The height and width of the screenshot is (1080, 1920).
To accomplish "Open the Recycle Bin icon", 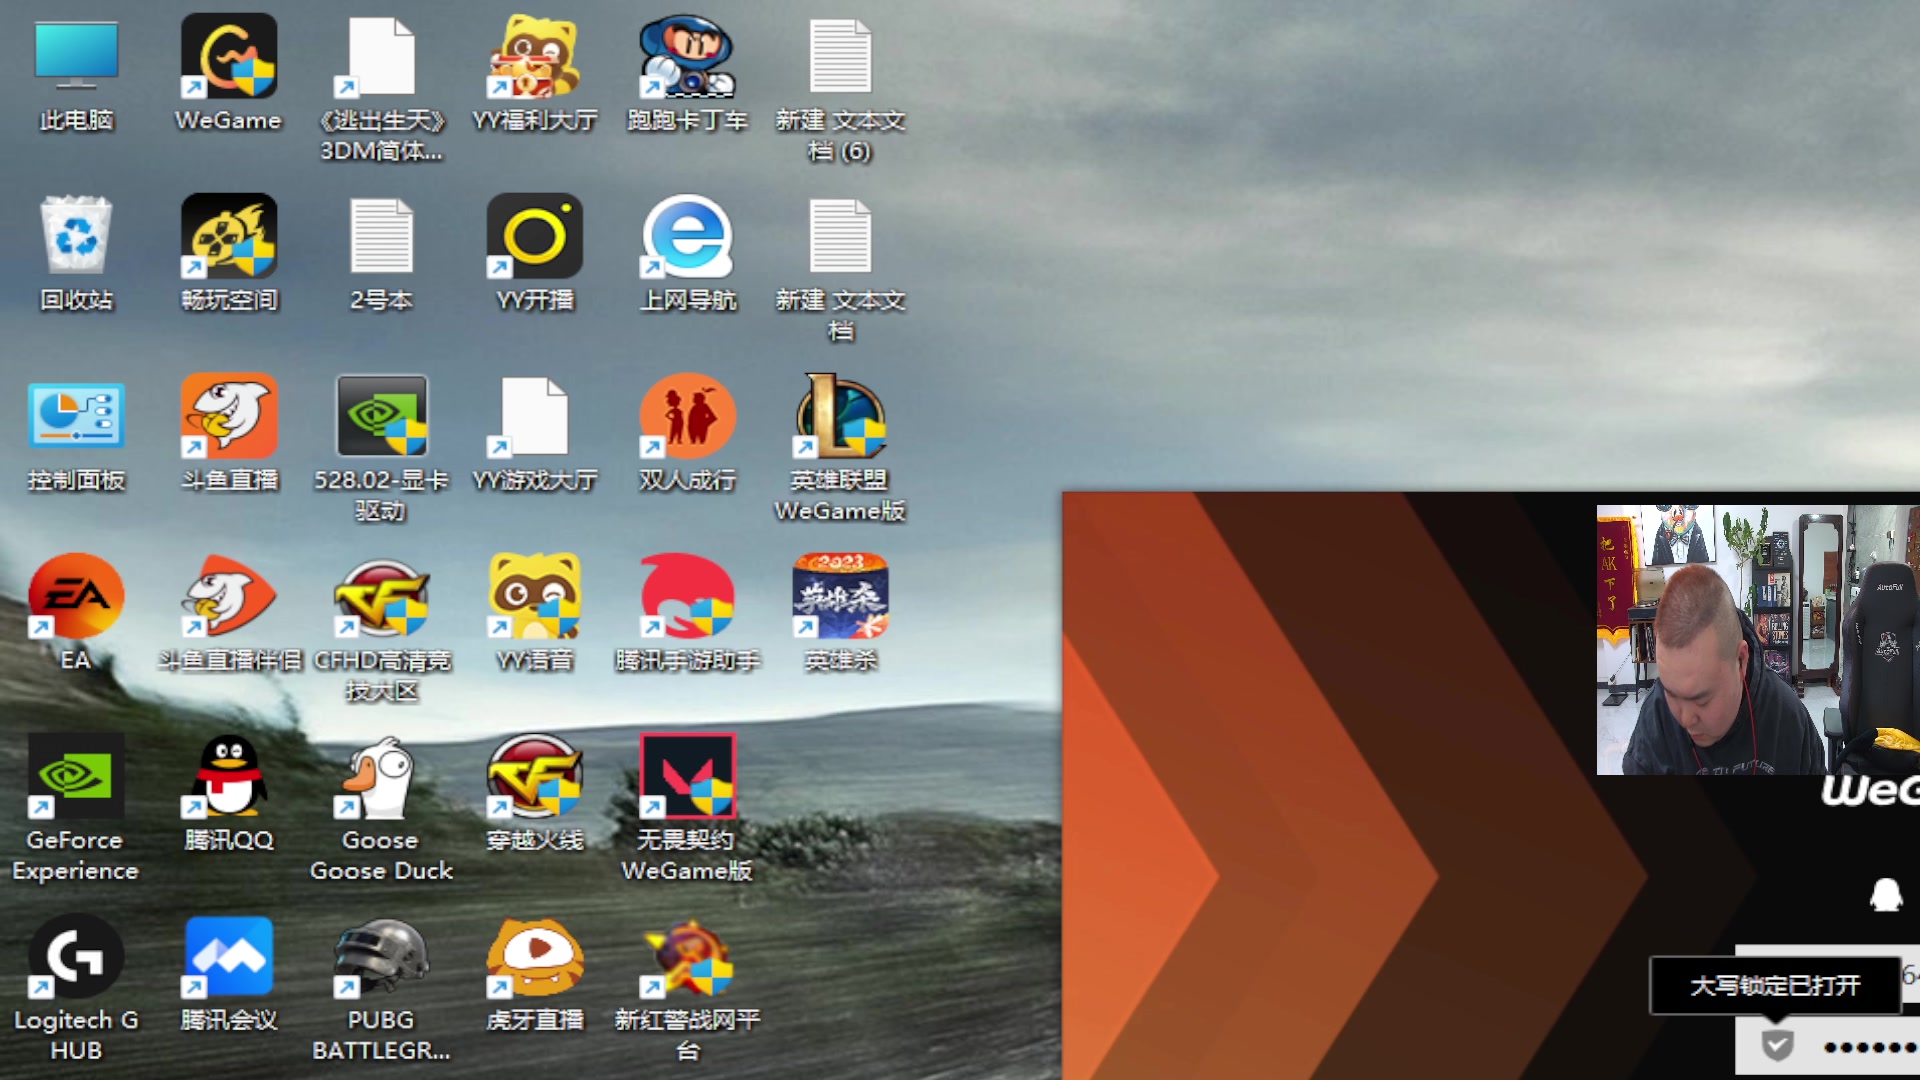I will click(x=76, y=237).
